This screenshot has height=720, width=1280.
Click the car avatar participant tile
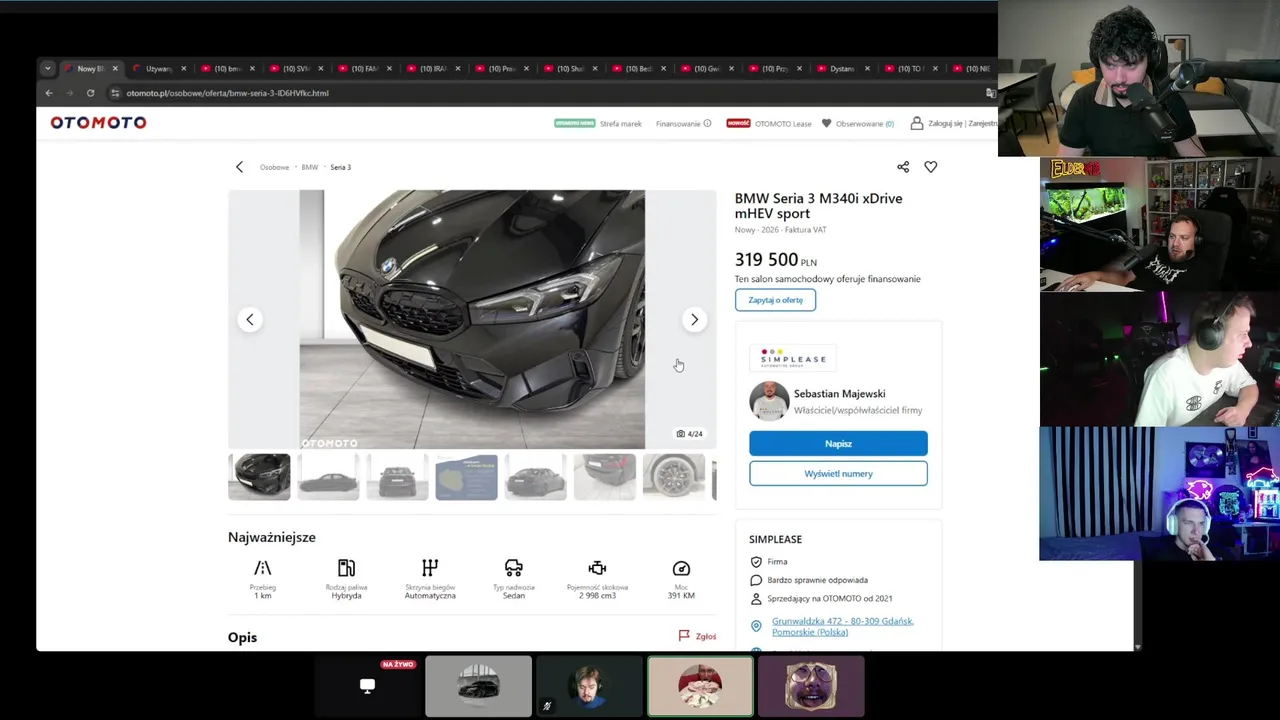pos(478,686)
